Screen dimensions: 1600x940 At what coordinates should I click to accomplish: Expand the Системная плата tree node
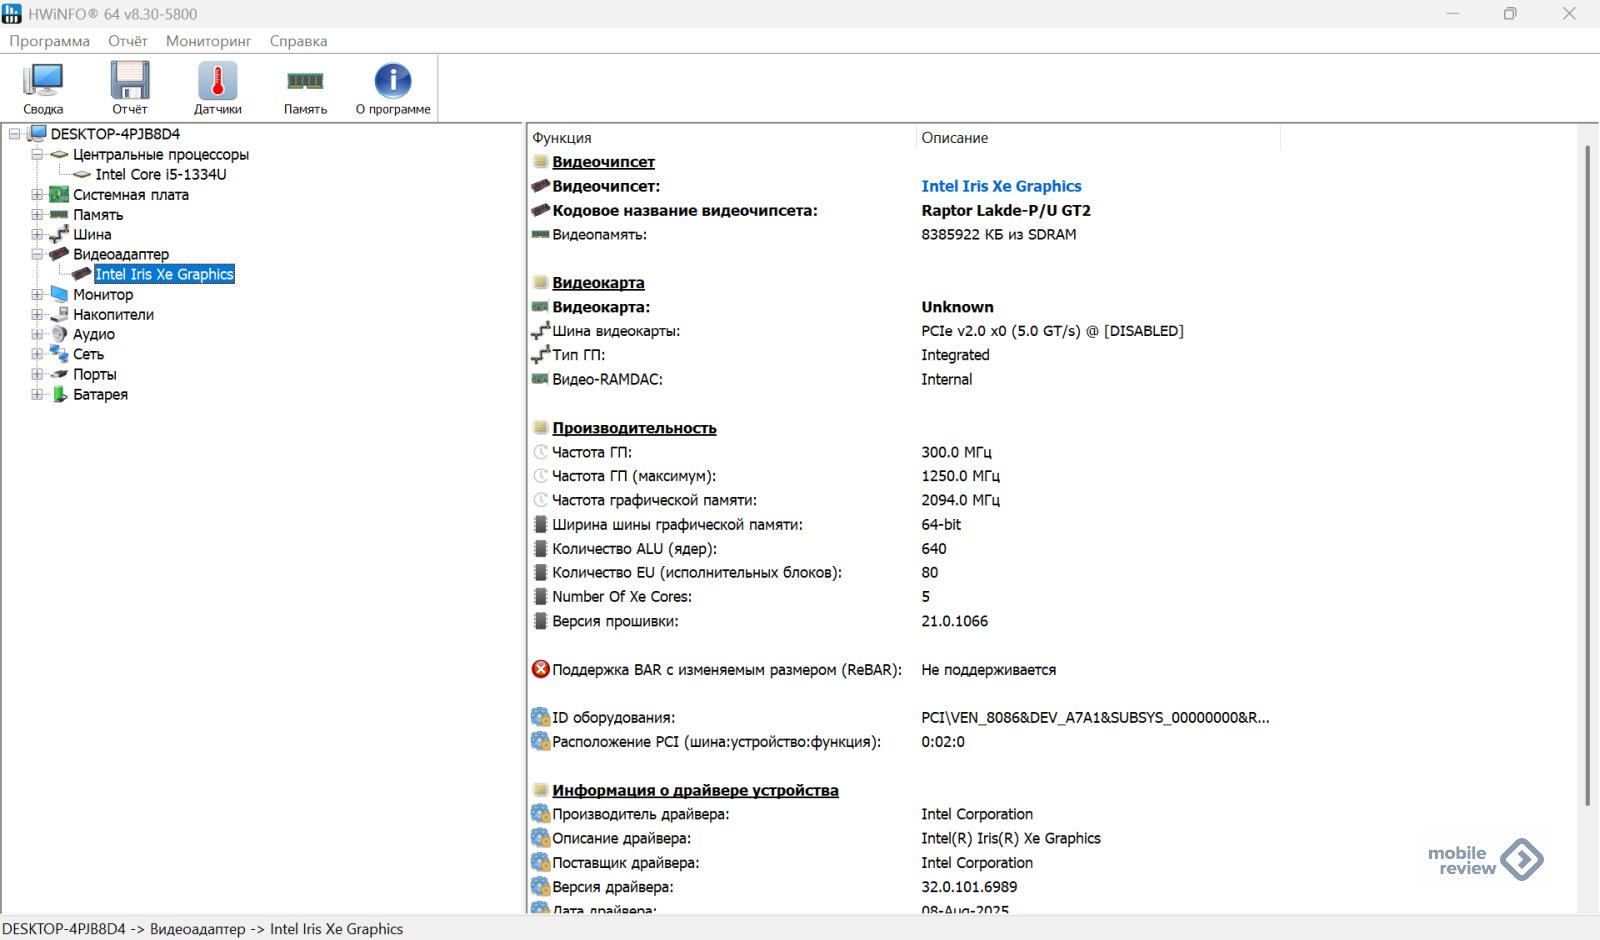tap(37, 195)
